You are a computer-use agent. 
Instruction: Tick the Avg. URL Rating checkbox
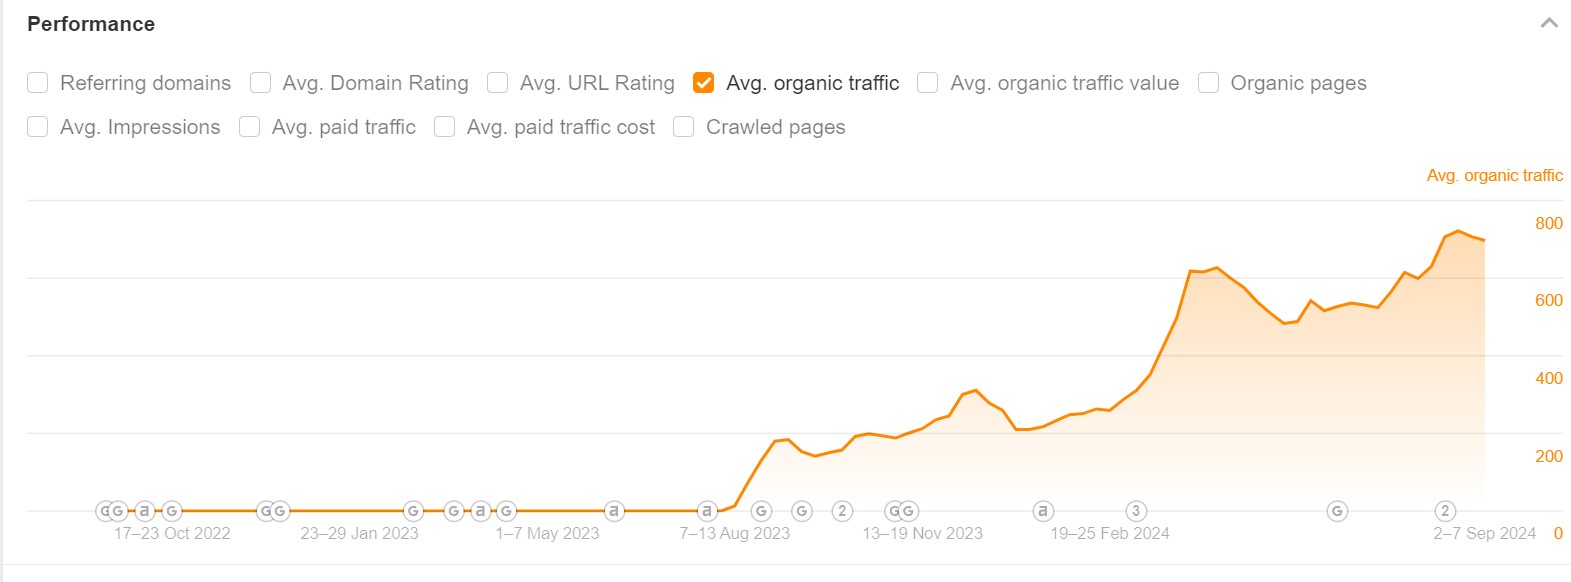[498, 83]
